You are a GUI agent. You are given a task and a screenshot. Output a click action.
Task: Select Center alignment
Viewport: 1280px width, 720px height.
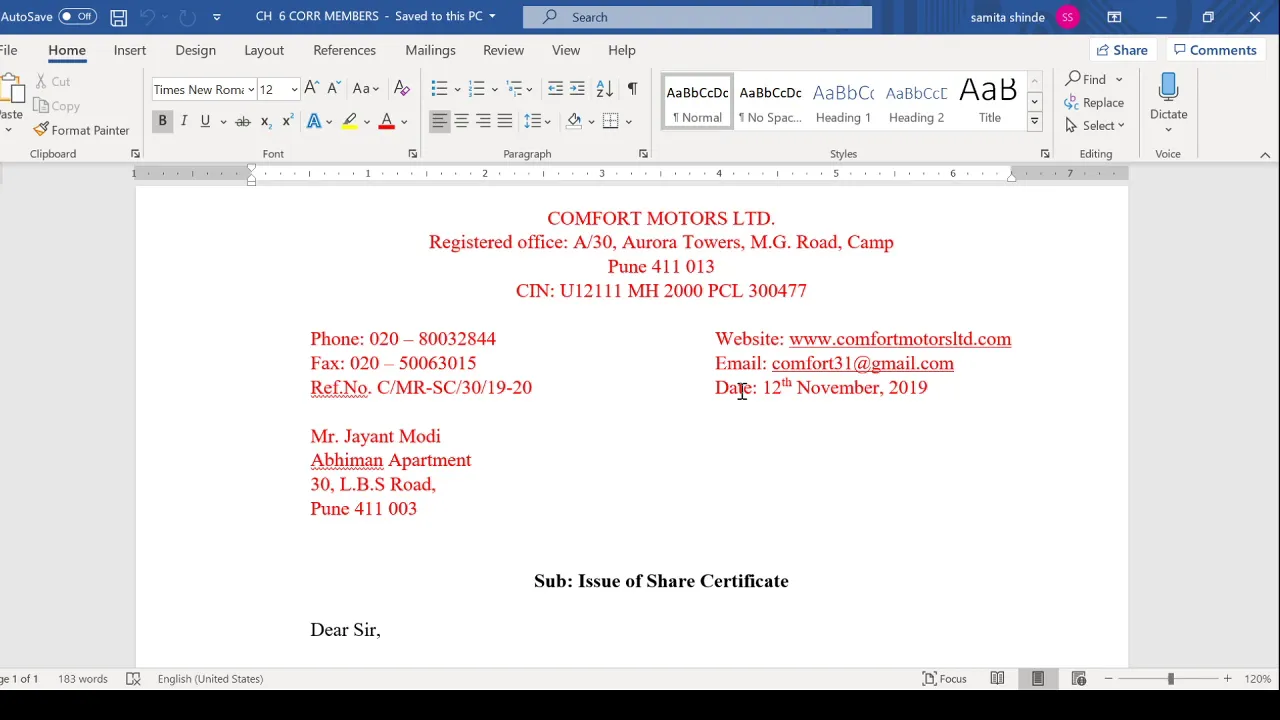coord(461,121)
